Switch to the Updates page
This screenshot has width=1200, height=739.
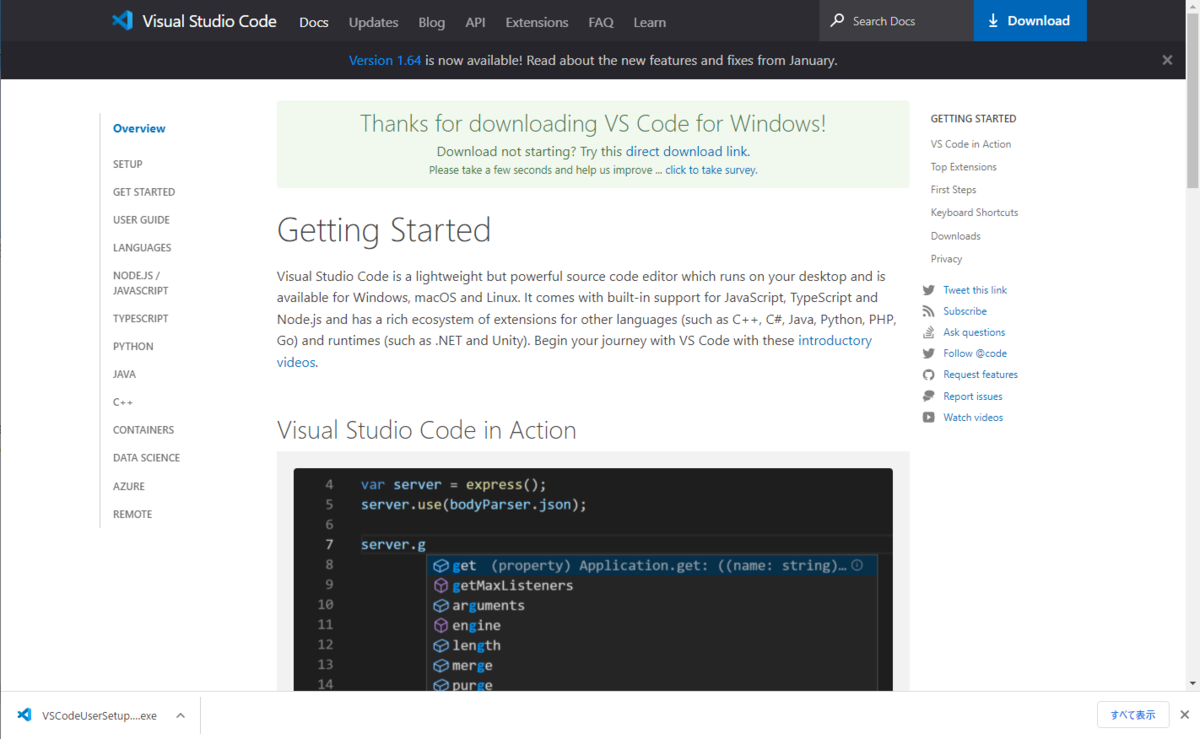pos(373,22)
